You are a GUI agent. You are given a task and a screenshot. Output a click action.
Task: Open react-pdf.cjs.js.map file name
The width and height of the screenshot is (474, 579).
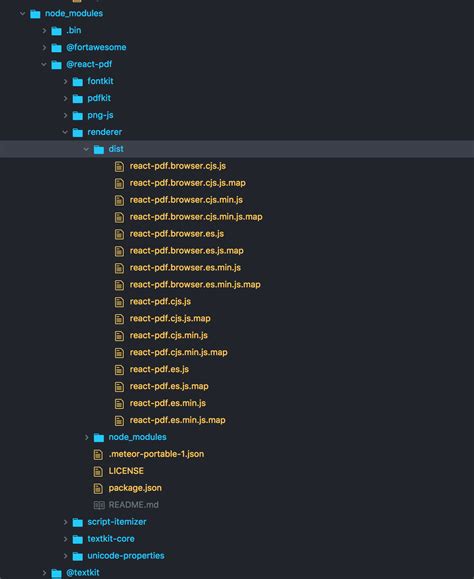point(170,319)
